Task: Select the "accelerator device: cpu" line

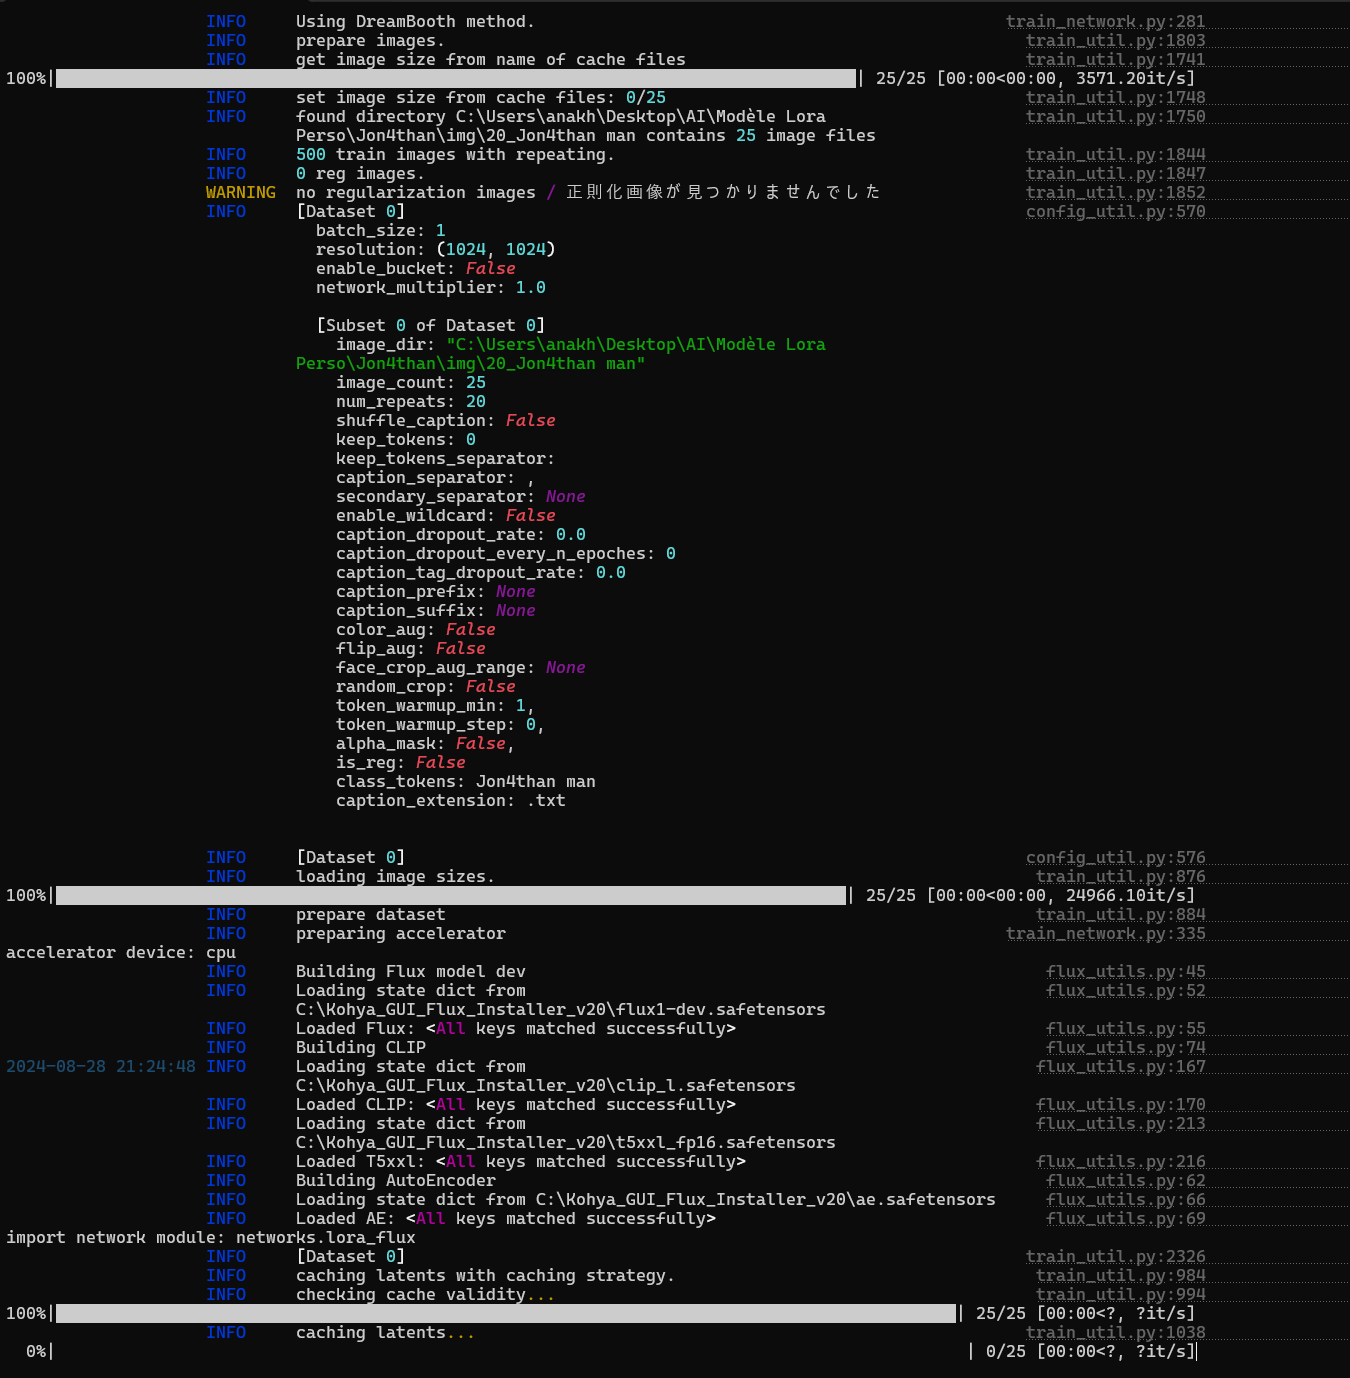Action: click(x=121, y=952)
